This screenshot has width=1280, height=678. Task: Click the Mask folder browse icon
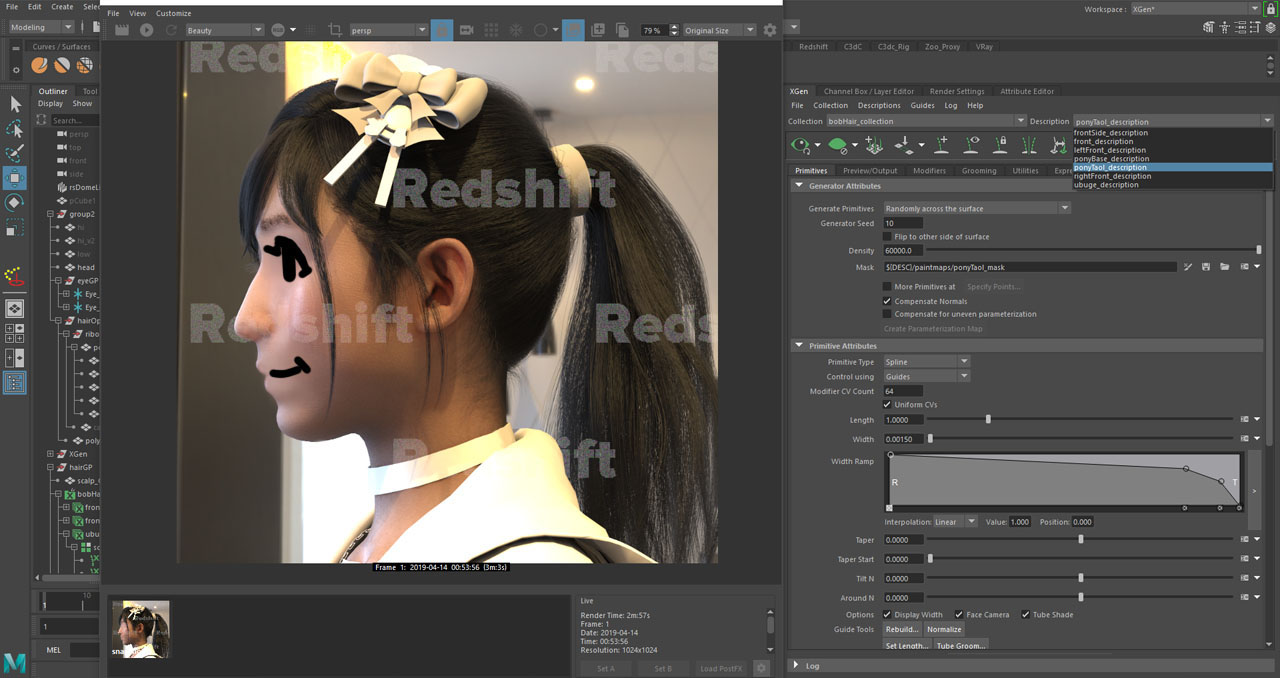coord(1224,267)
